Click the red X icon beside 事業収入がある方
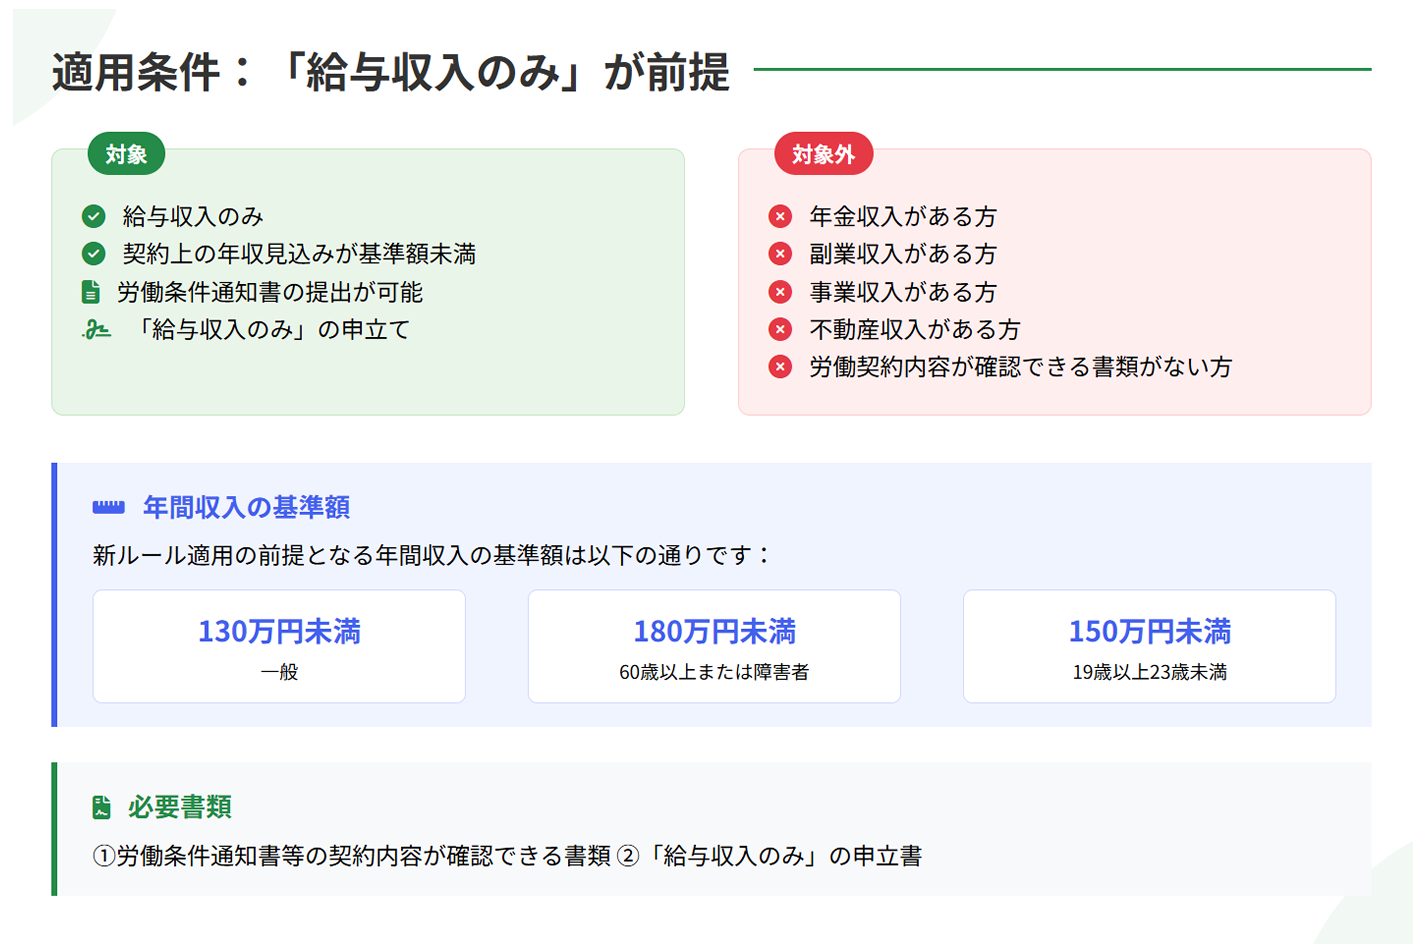Image resolution: width=1425 pixels, height=952 pixels. coord(780,292)
